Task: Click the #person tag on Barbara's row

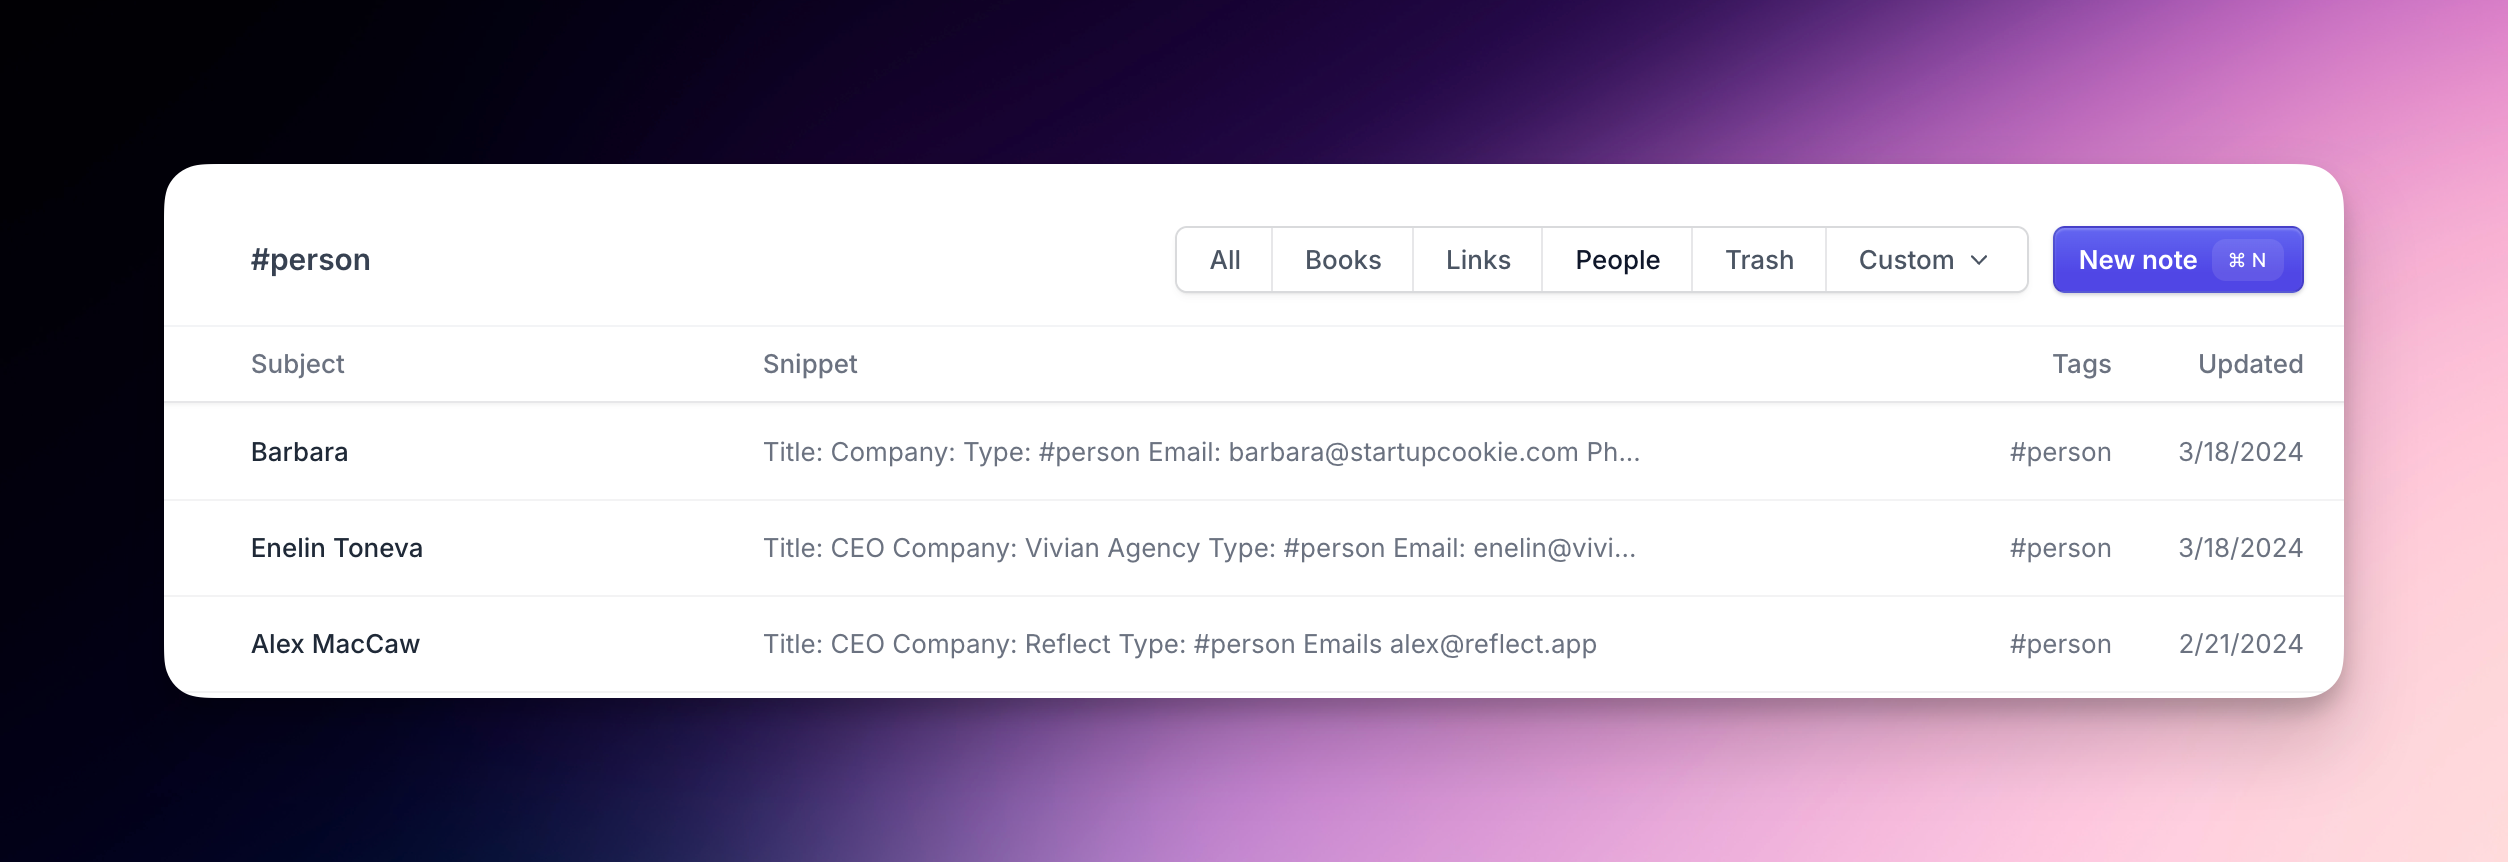Action: [2059, 451]
